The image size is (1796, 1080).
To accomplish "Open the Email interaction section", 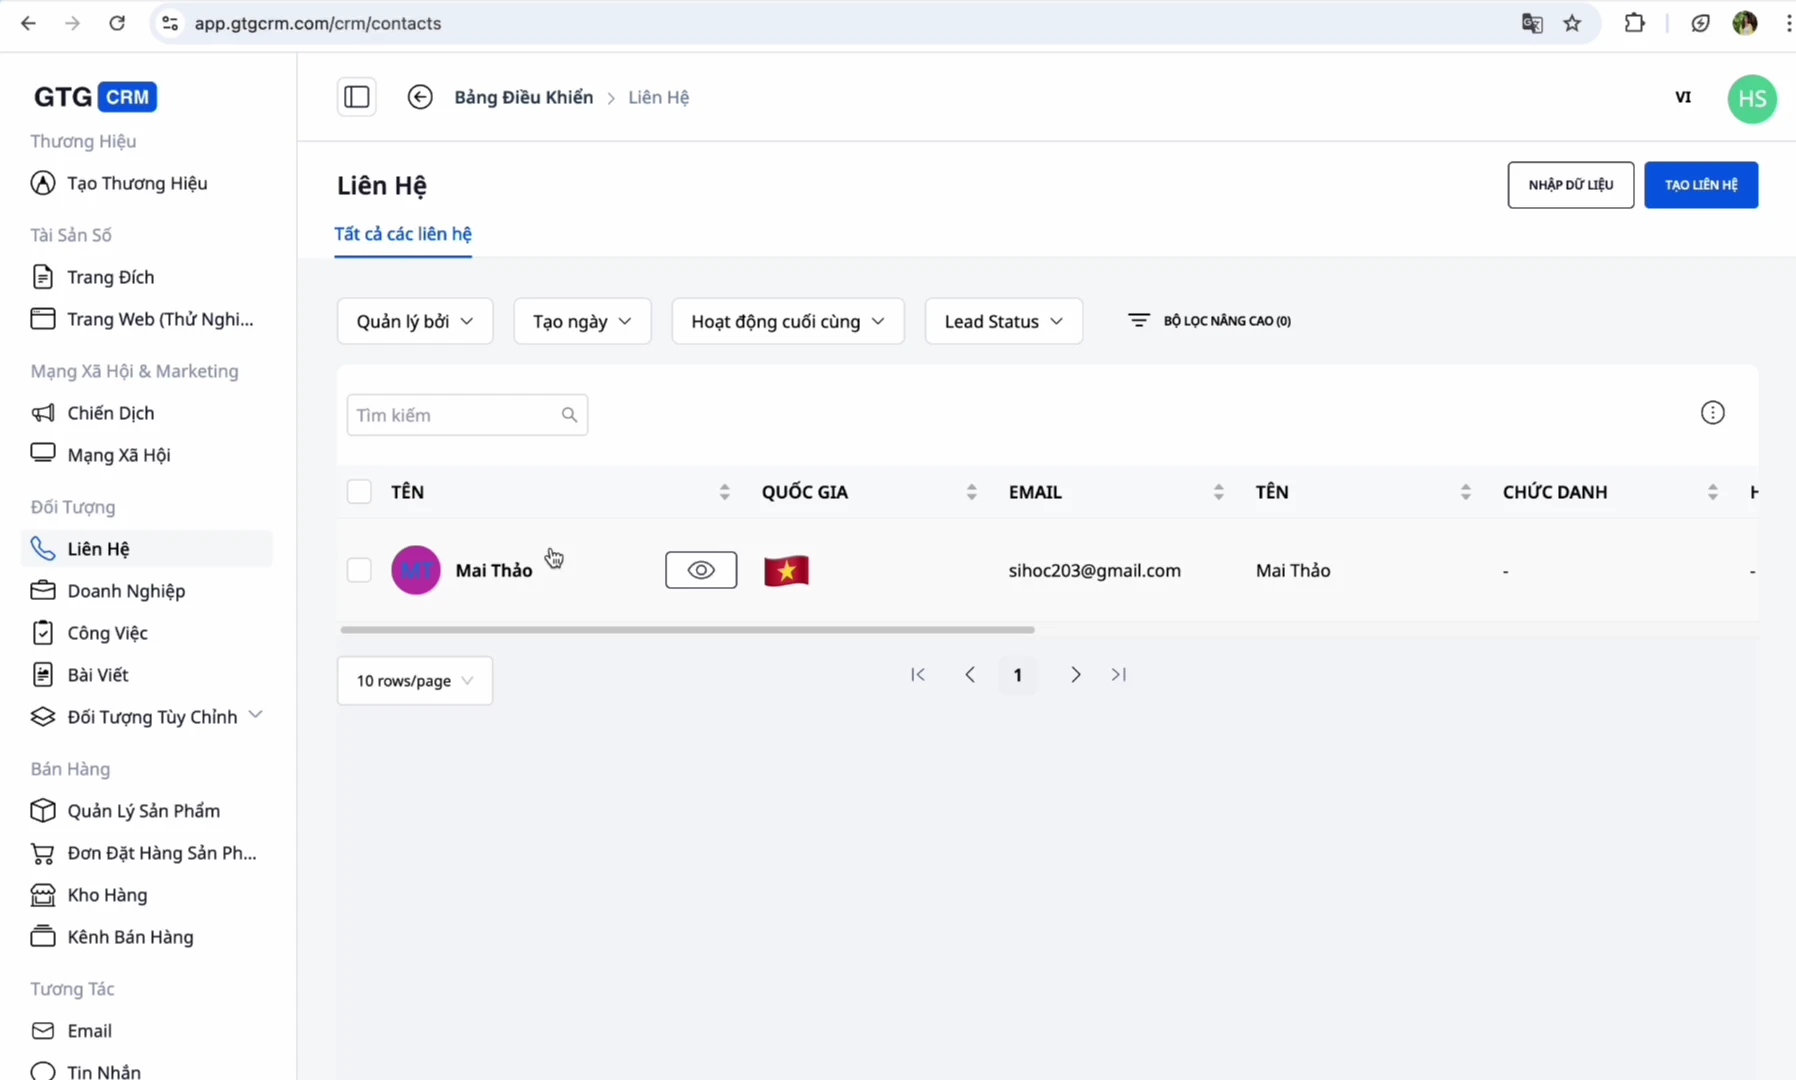I will (90, 1030).
